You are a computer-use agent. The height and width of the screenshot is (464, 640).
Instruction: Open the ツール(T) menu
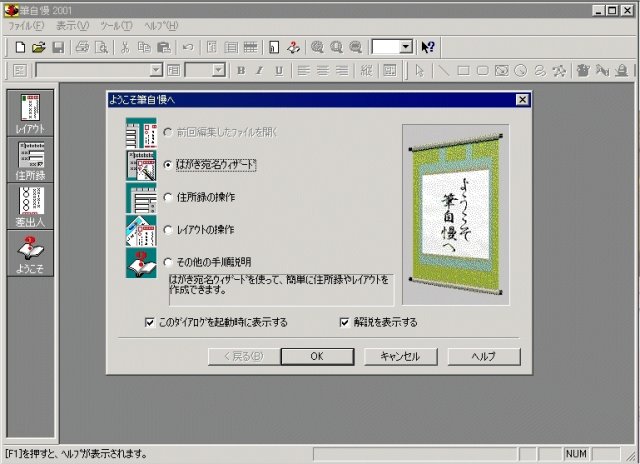click(x=116, y=26)
